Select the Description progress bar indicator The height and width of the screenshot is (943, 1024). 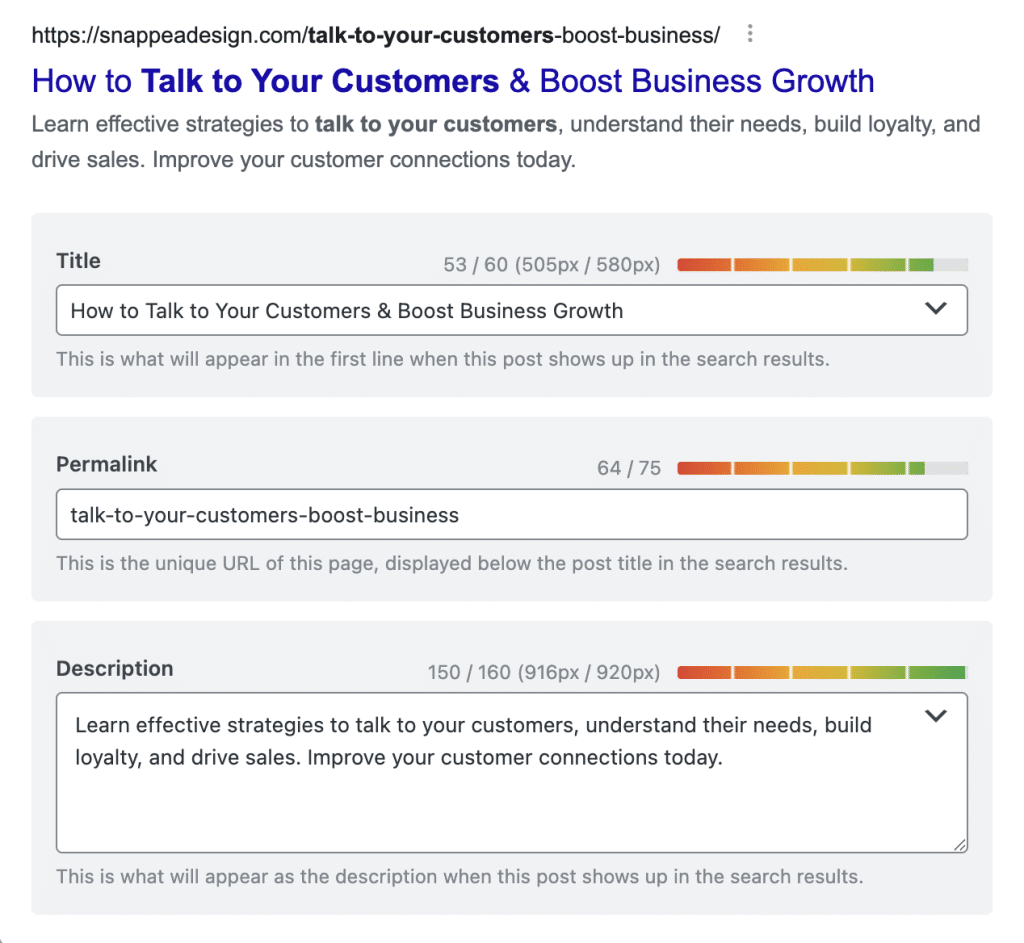[x=822, y=672]
